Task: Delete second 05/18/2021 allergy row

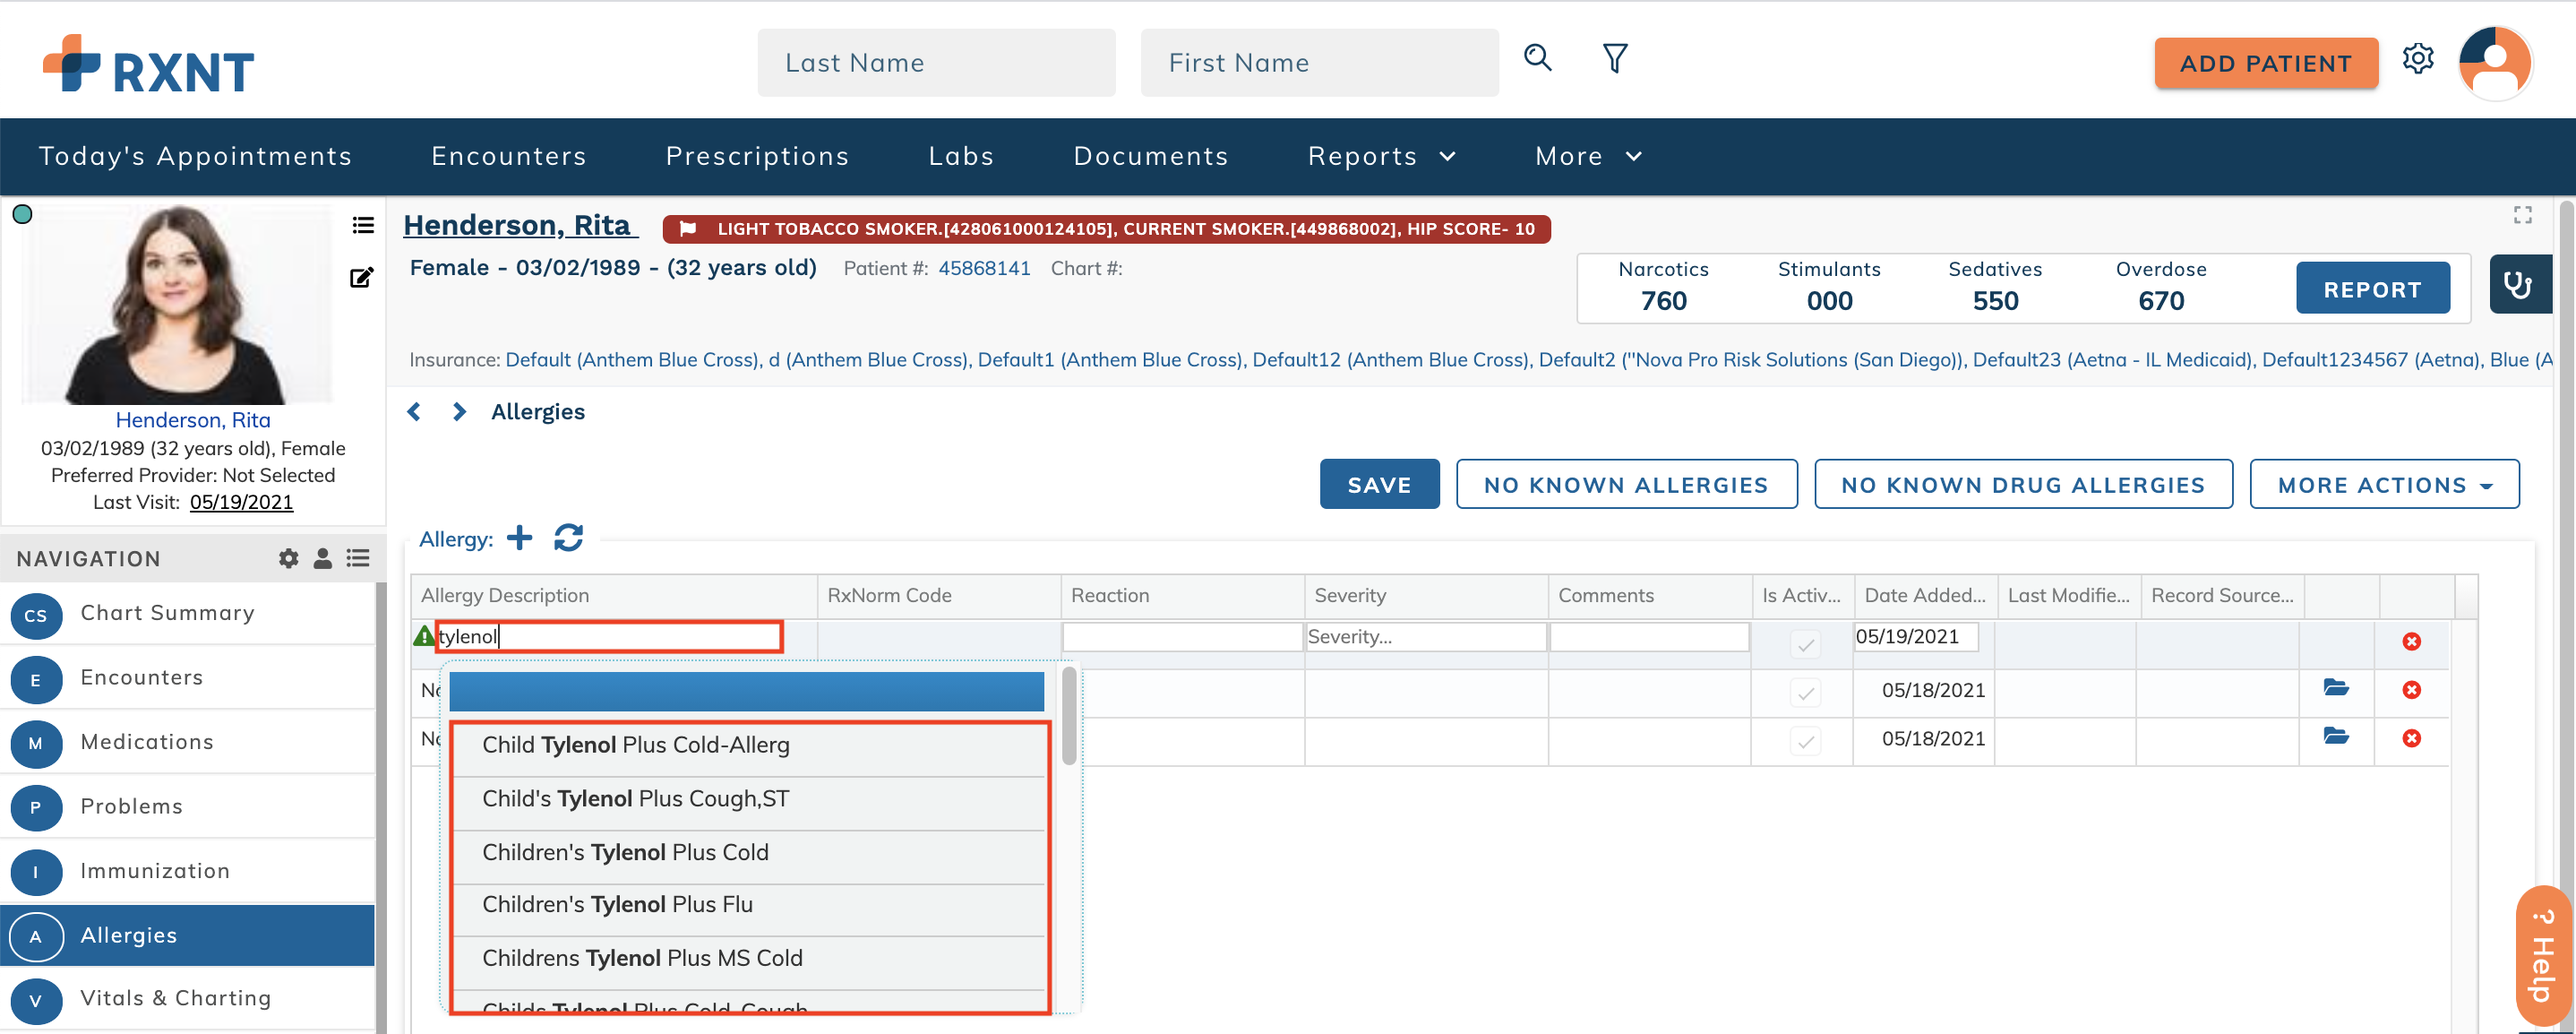Action: (x=2411, y=738)
